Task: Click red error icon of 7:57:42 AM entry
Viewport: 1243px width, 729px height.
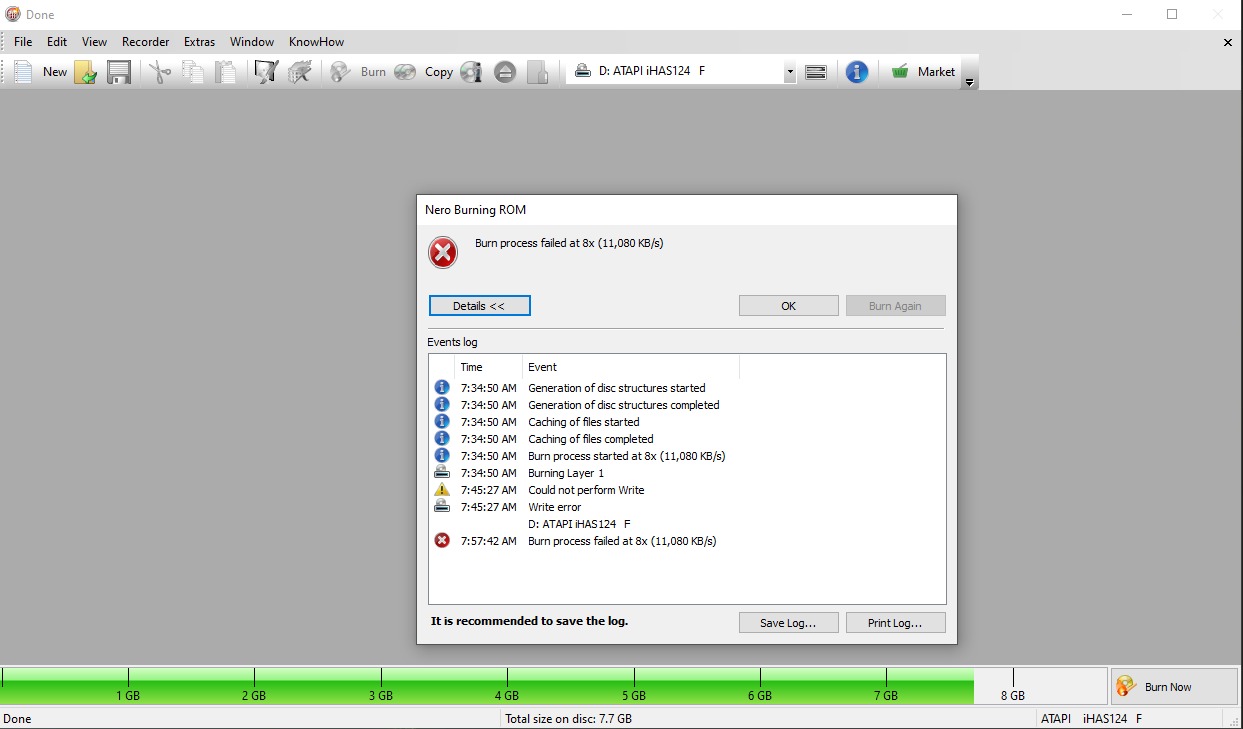Action: (442, 540)
